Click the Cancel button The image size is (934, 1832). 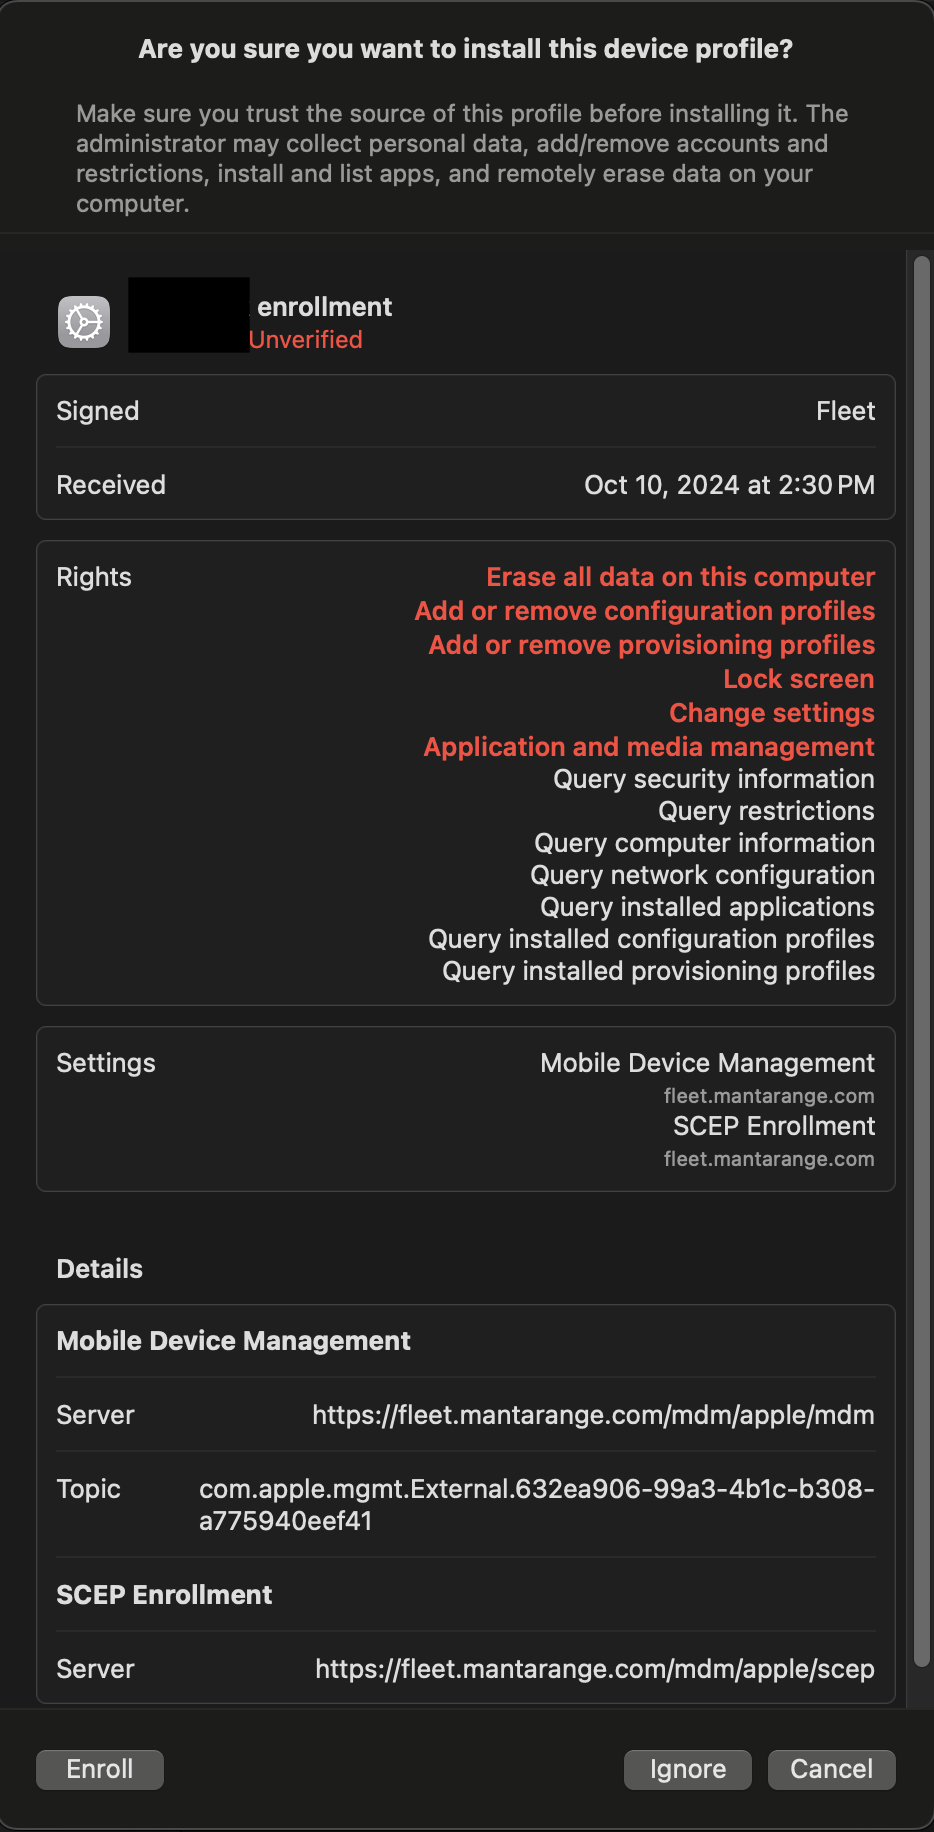tap(831, 1769)
